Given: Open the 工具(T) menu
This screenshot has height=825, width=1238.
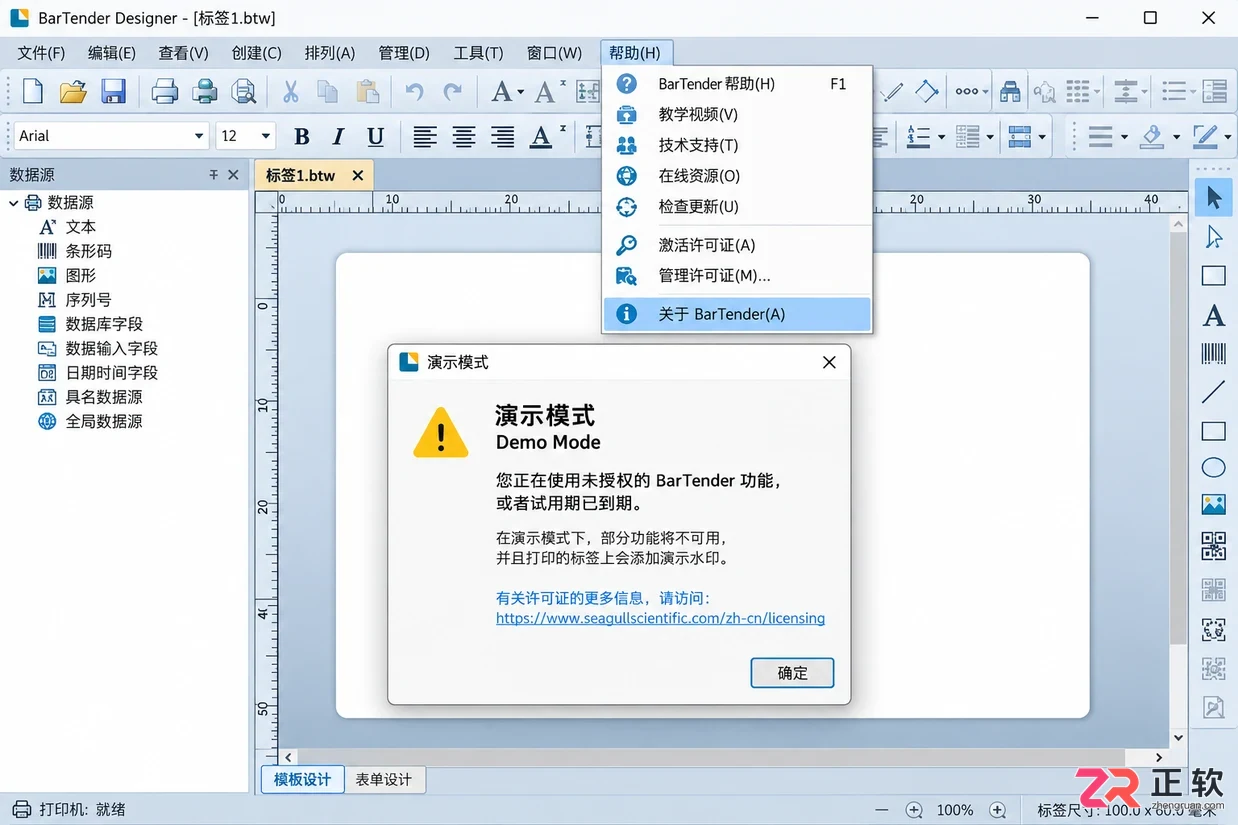Looking at the screenshot, I should (x=478, y=53).
